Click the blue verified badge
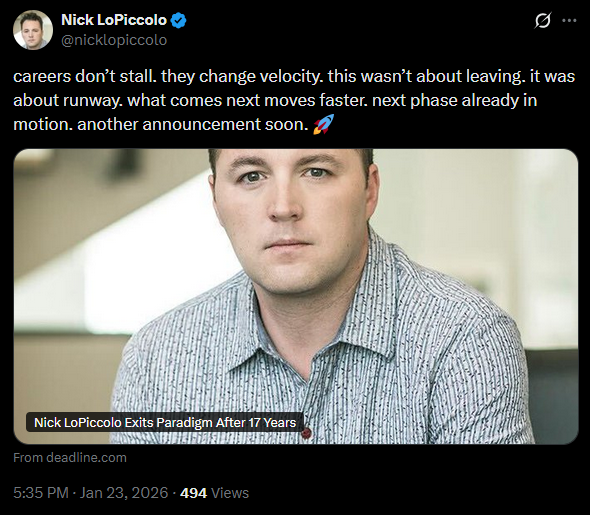This screenshot has width=590, height=515. tap(178, 20)
